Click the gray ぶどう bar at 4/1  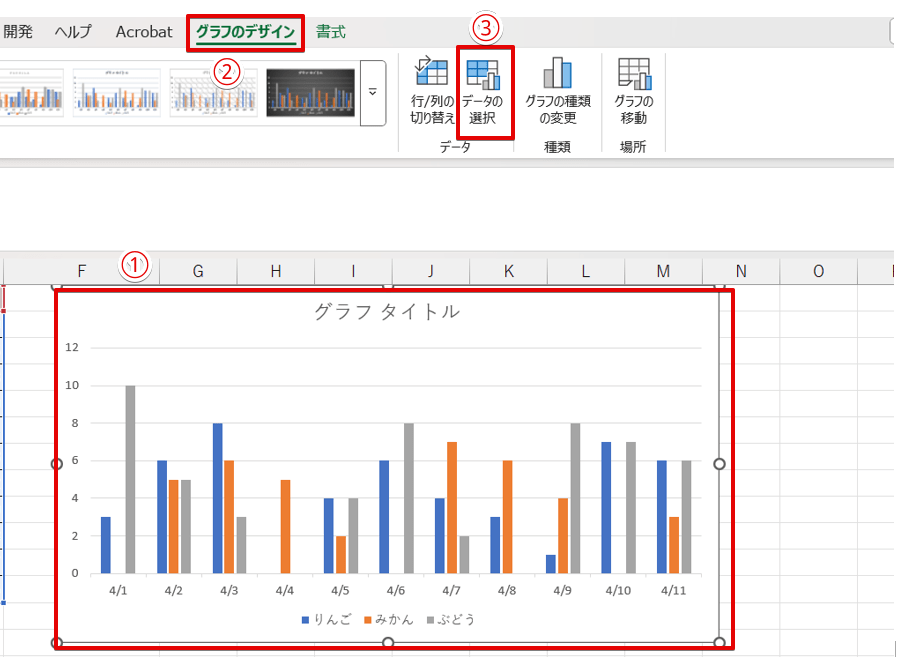pos(130,479)
